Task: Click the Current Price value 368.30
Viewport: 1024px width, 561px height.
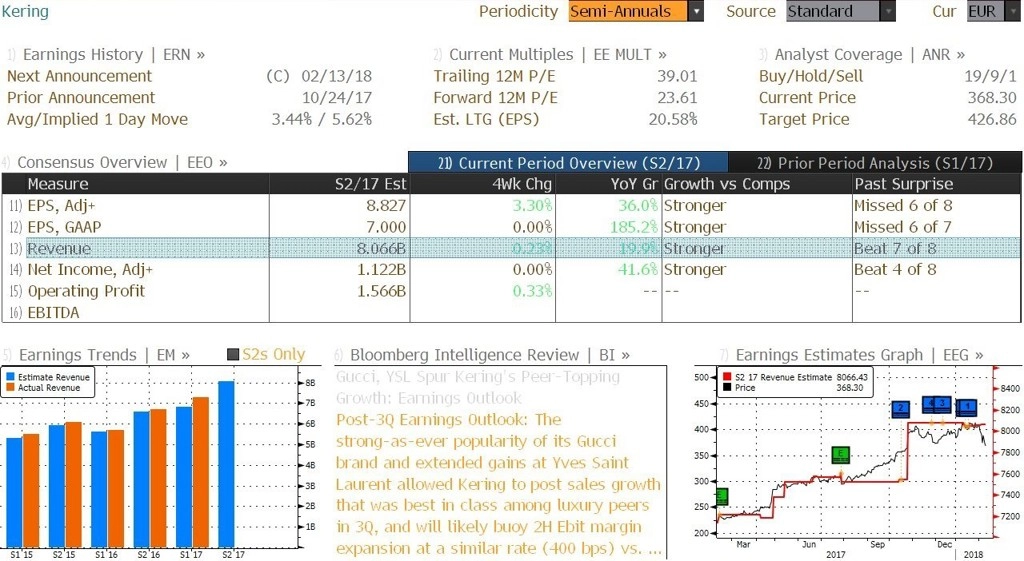Action: [991, 97]
